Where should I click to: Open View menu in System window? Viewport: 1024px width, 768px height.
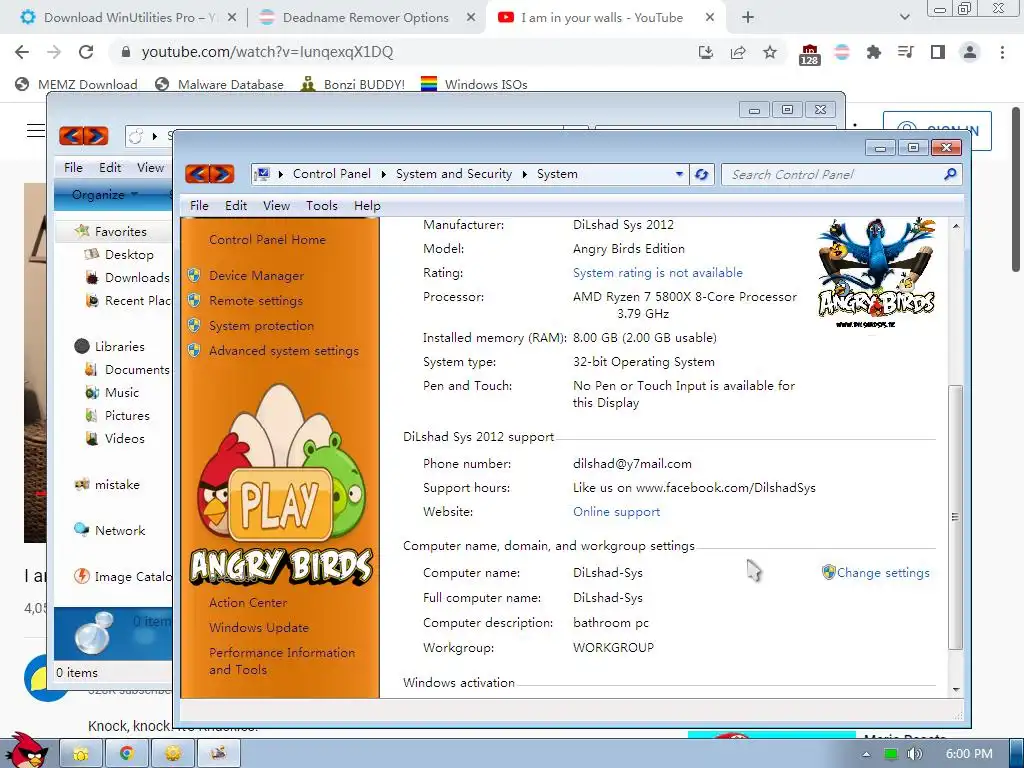pyautogui.click(x=276, y=206)
